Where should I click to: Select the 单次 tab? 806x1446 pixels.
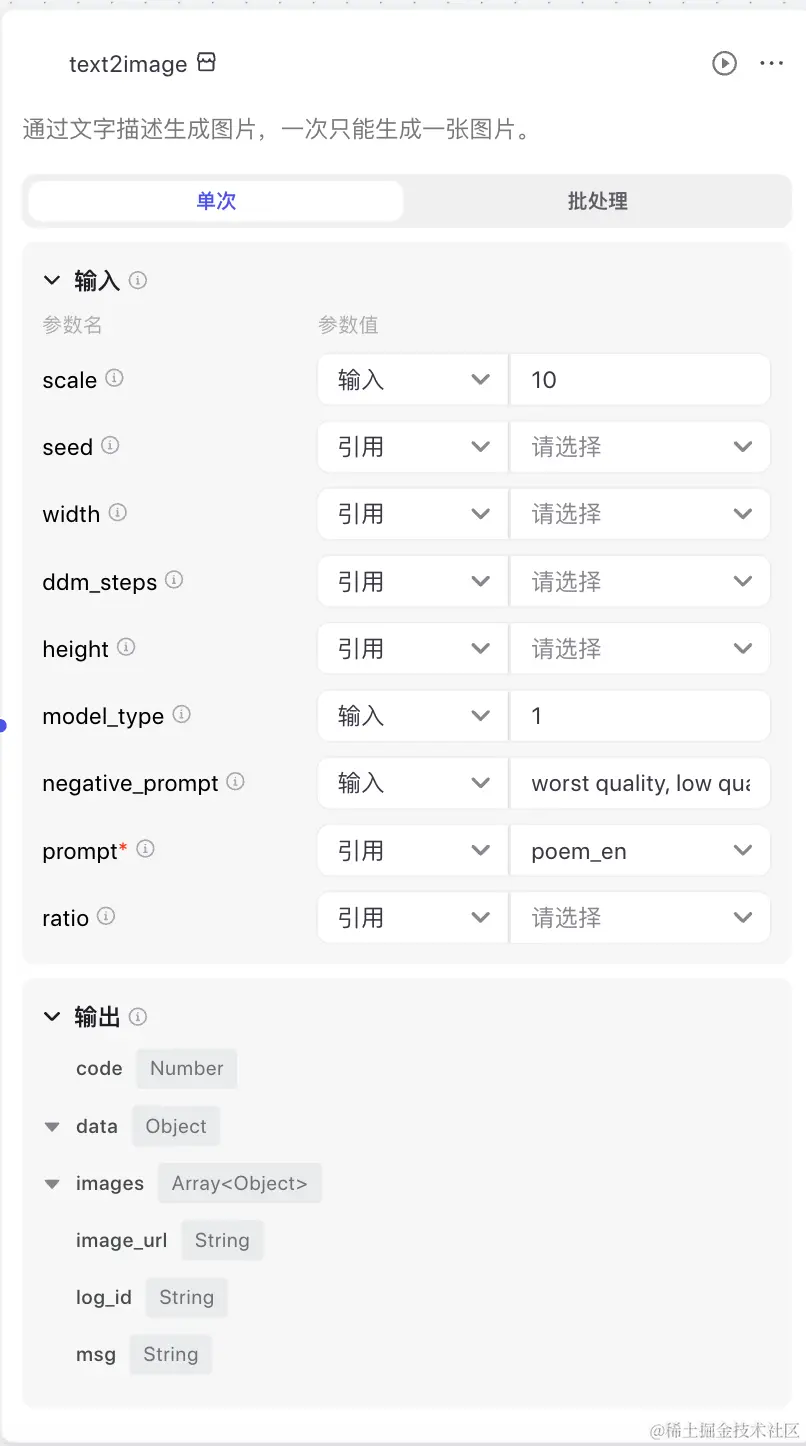click(216, 201)
